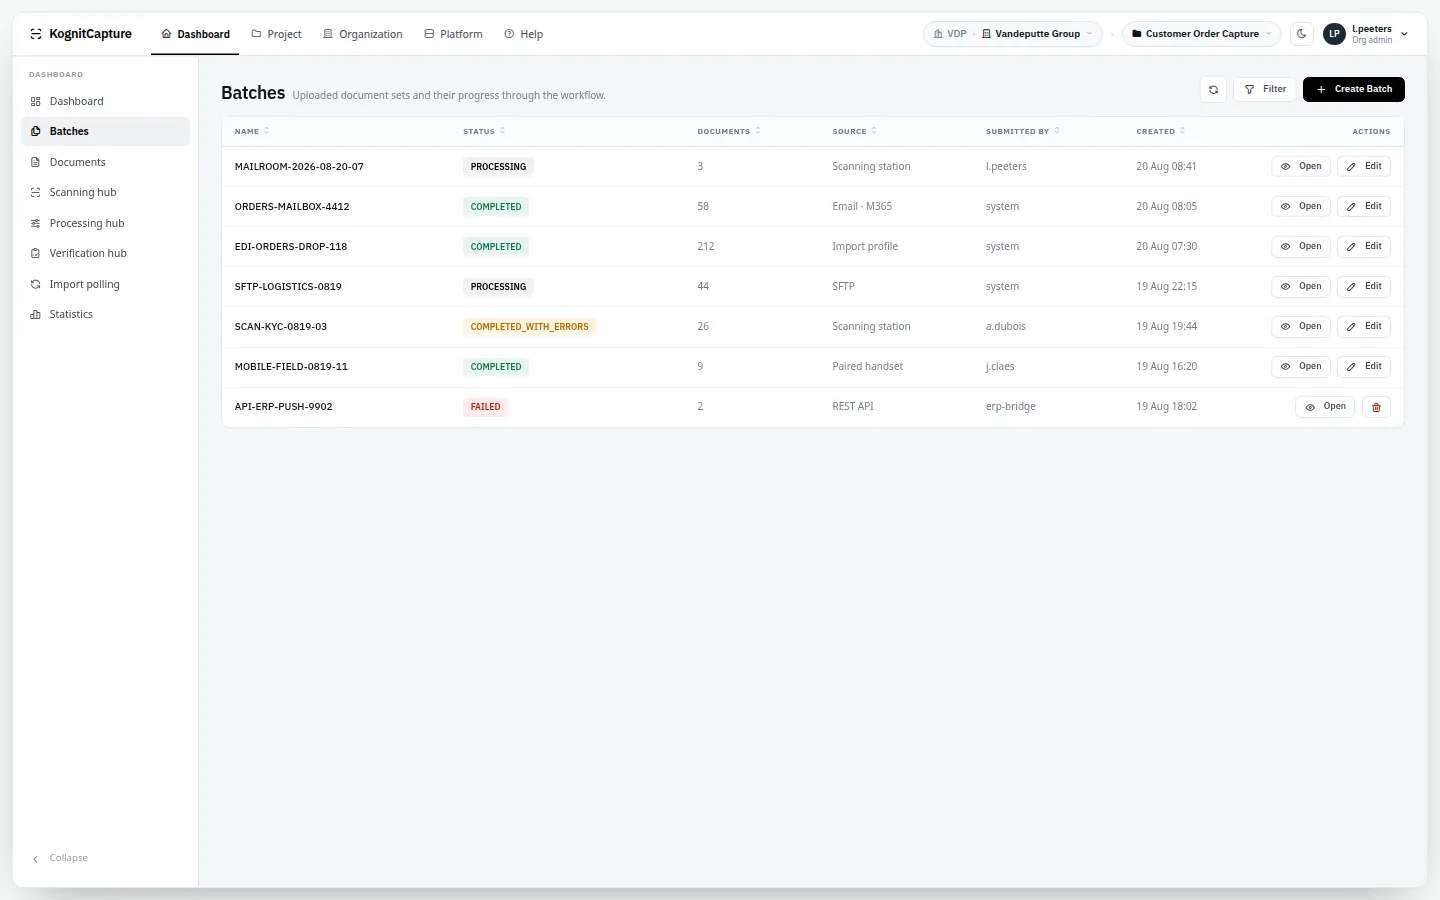Open the API-ERP-PUSH-9902 failed batch
The width and height of the screenshot is (1440, 900).
(x=1325, y=407)
